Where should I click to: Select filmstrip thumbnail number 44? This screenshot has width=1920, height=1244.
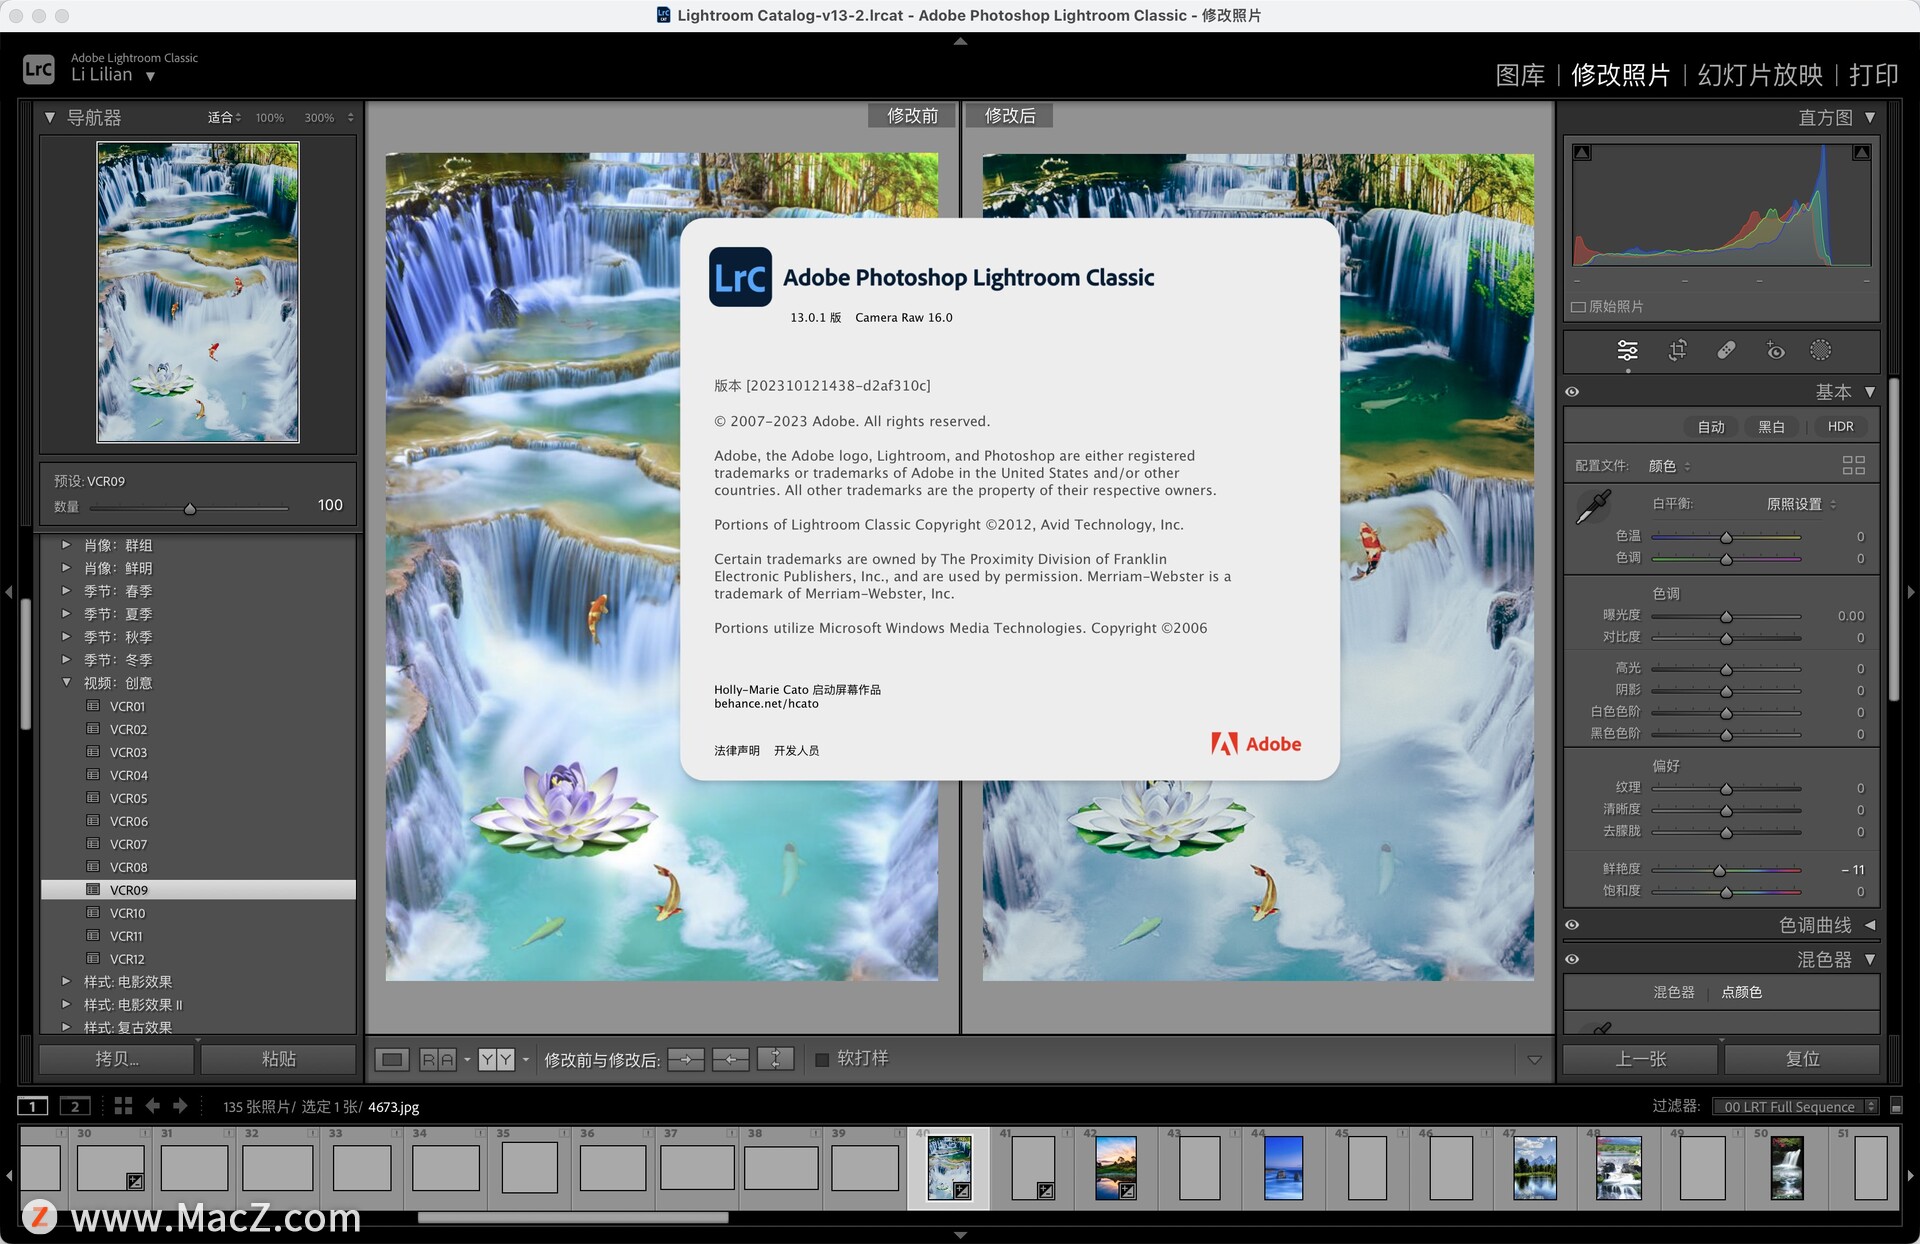(1283, 1166)
